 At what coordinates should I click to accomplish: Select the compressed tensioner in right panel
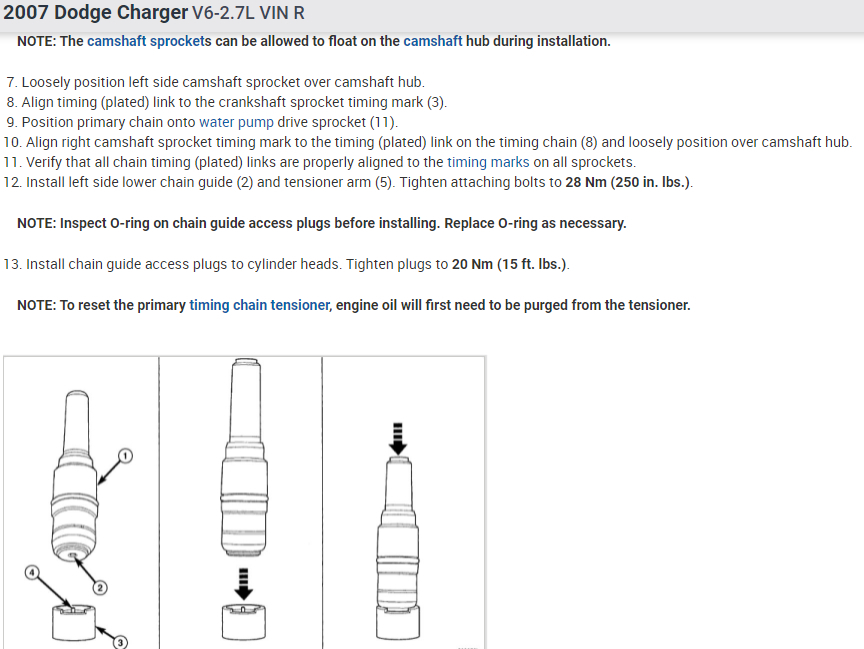pos(398,540)
